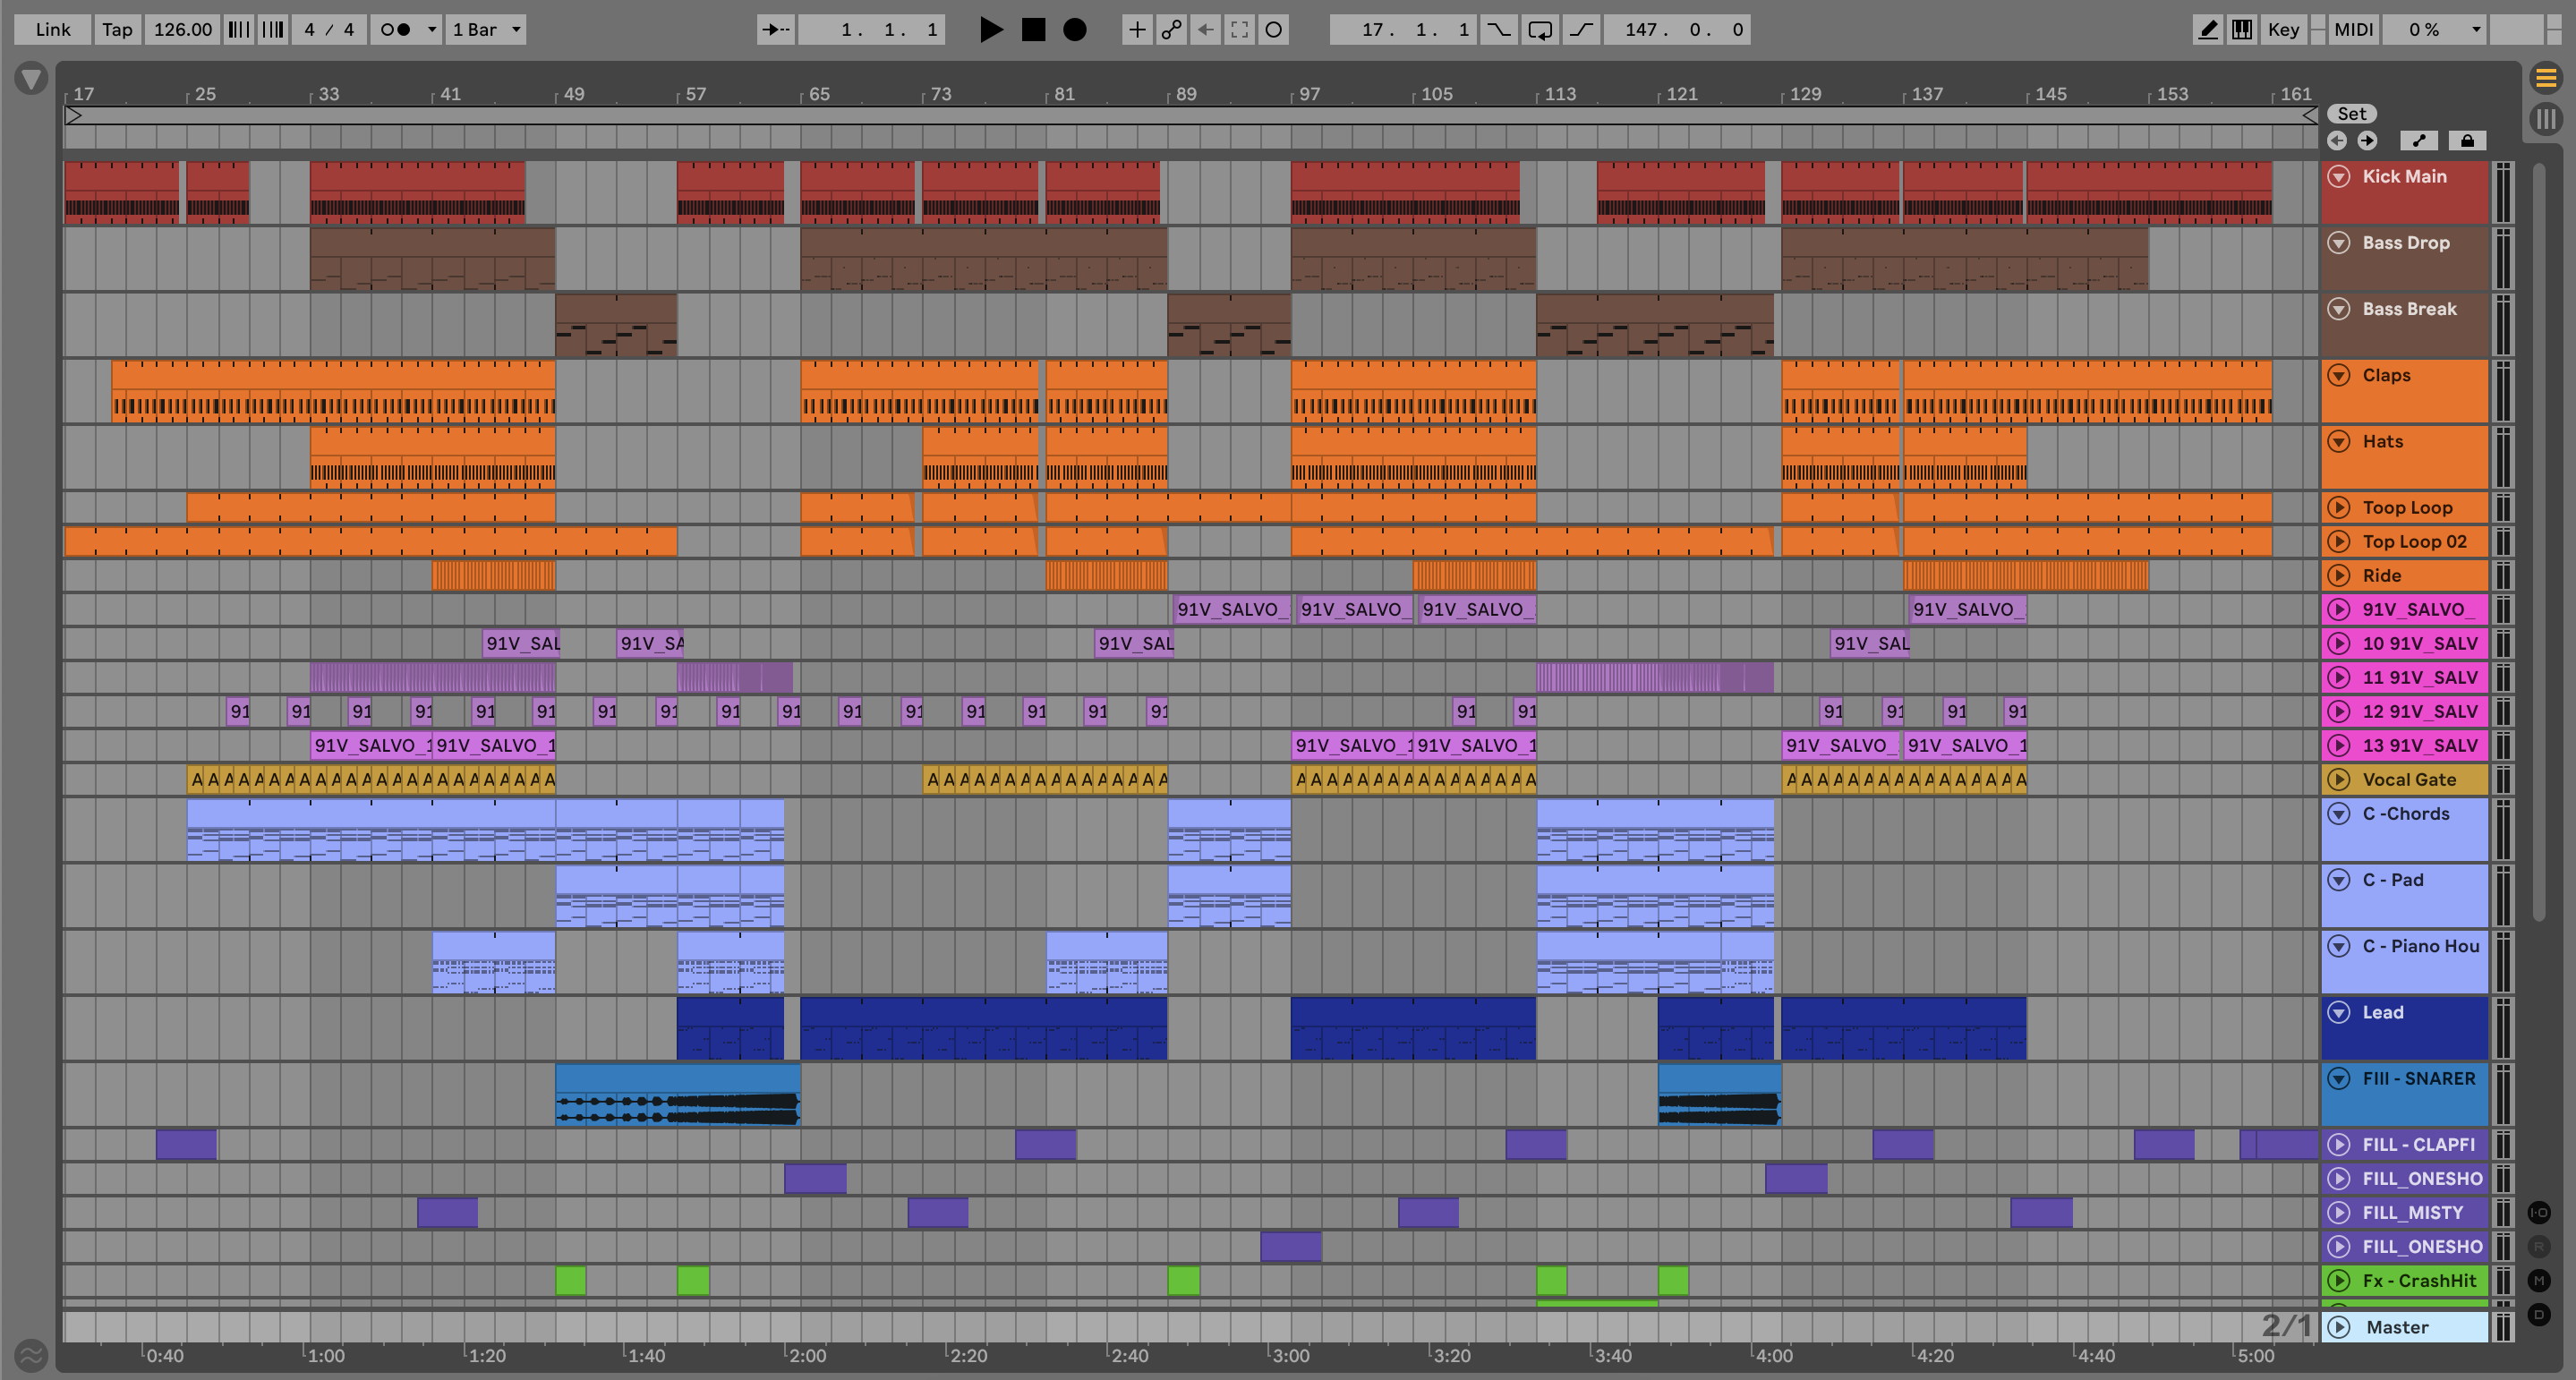Switch to Session View via vertical bars icon
Screen dimensions: 2576x1380
2545,119
